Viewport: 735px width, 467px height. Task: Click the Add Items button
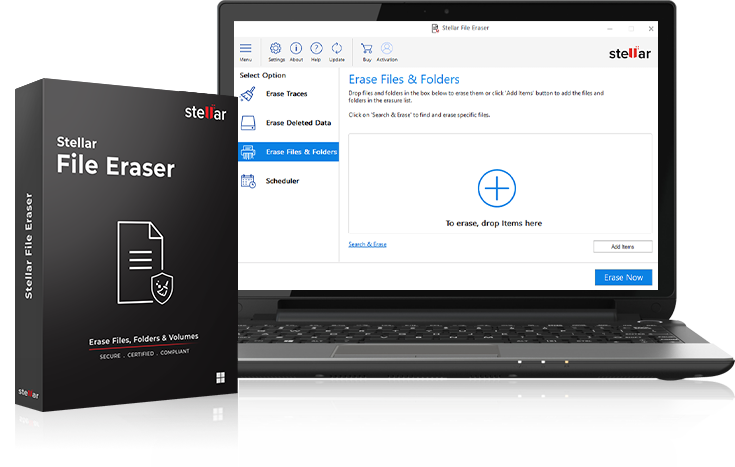(622, 246)
